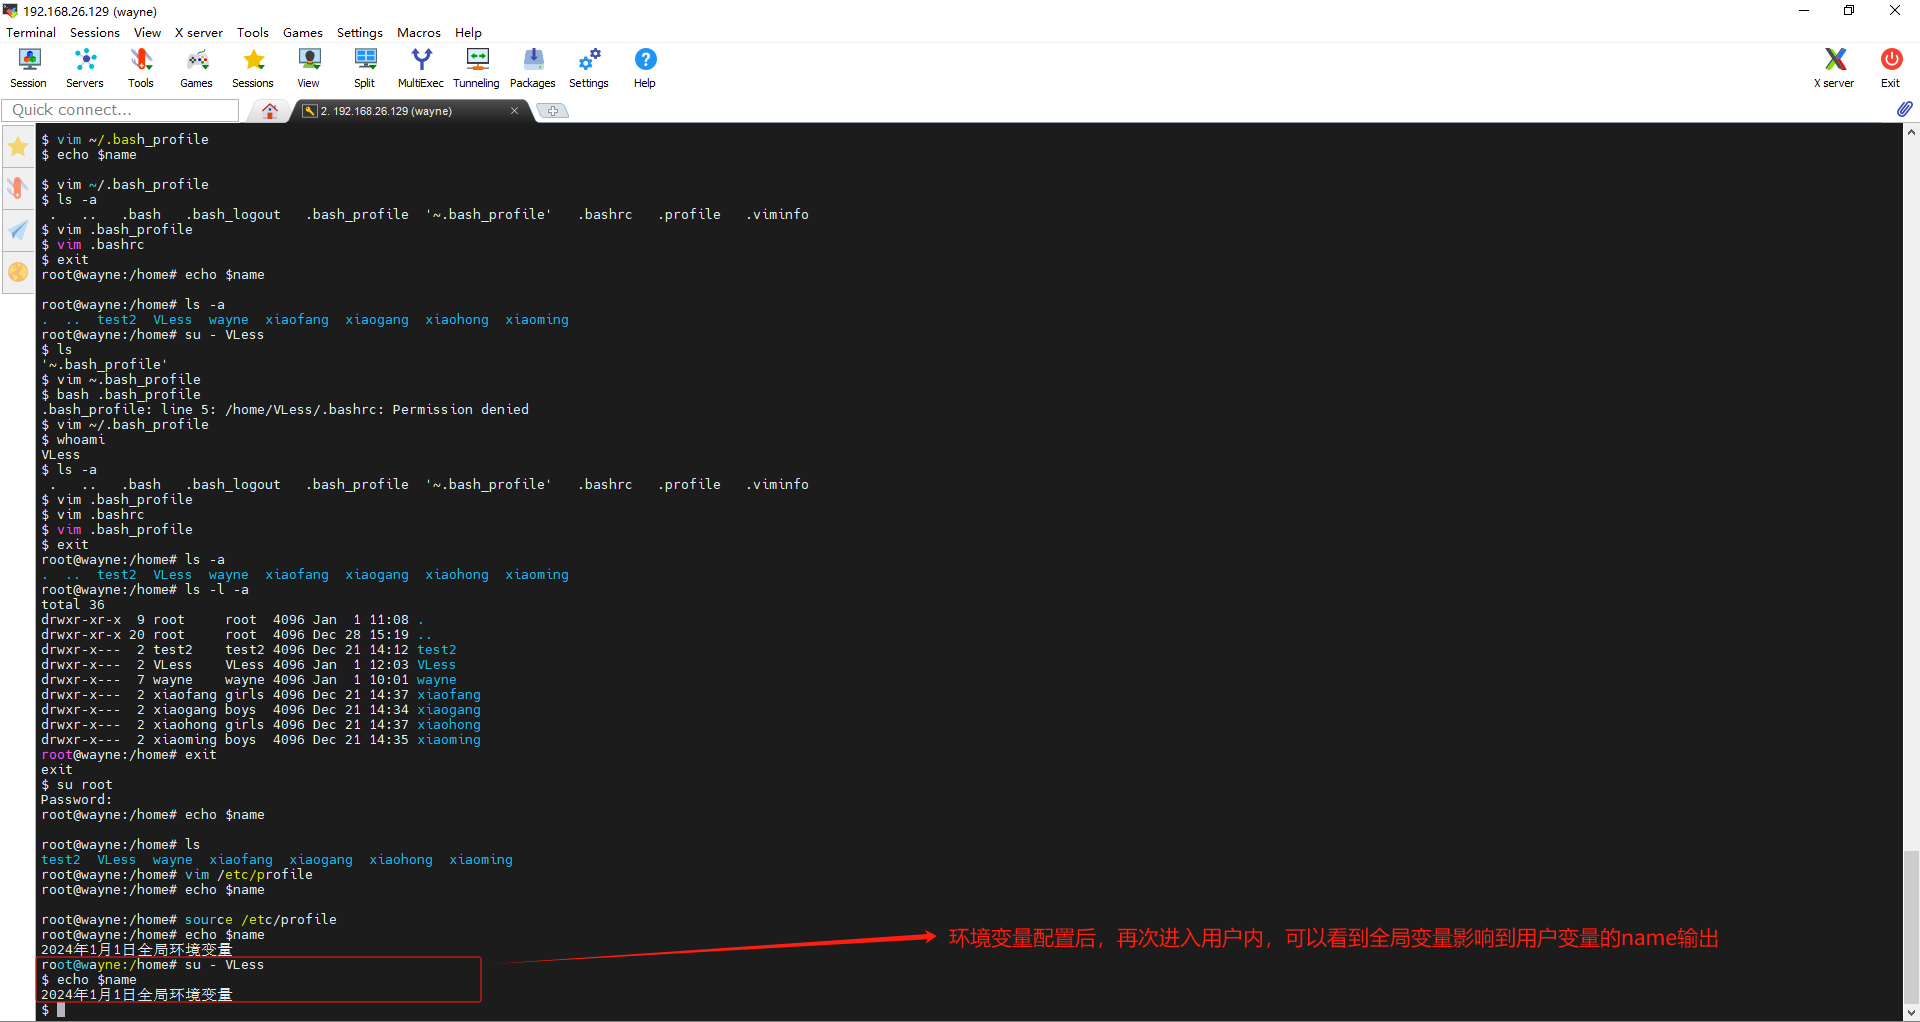Click the 'total 36' output line
1920x1022 pixels.
click(x=73, y=605)
